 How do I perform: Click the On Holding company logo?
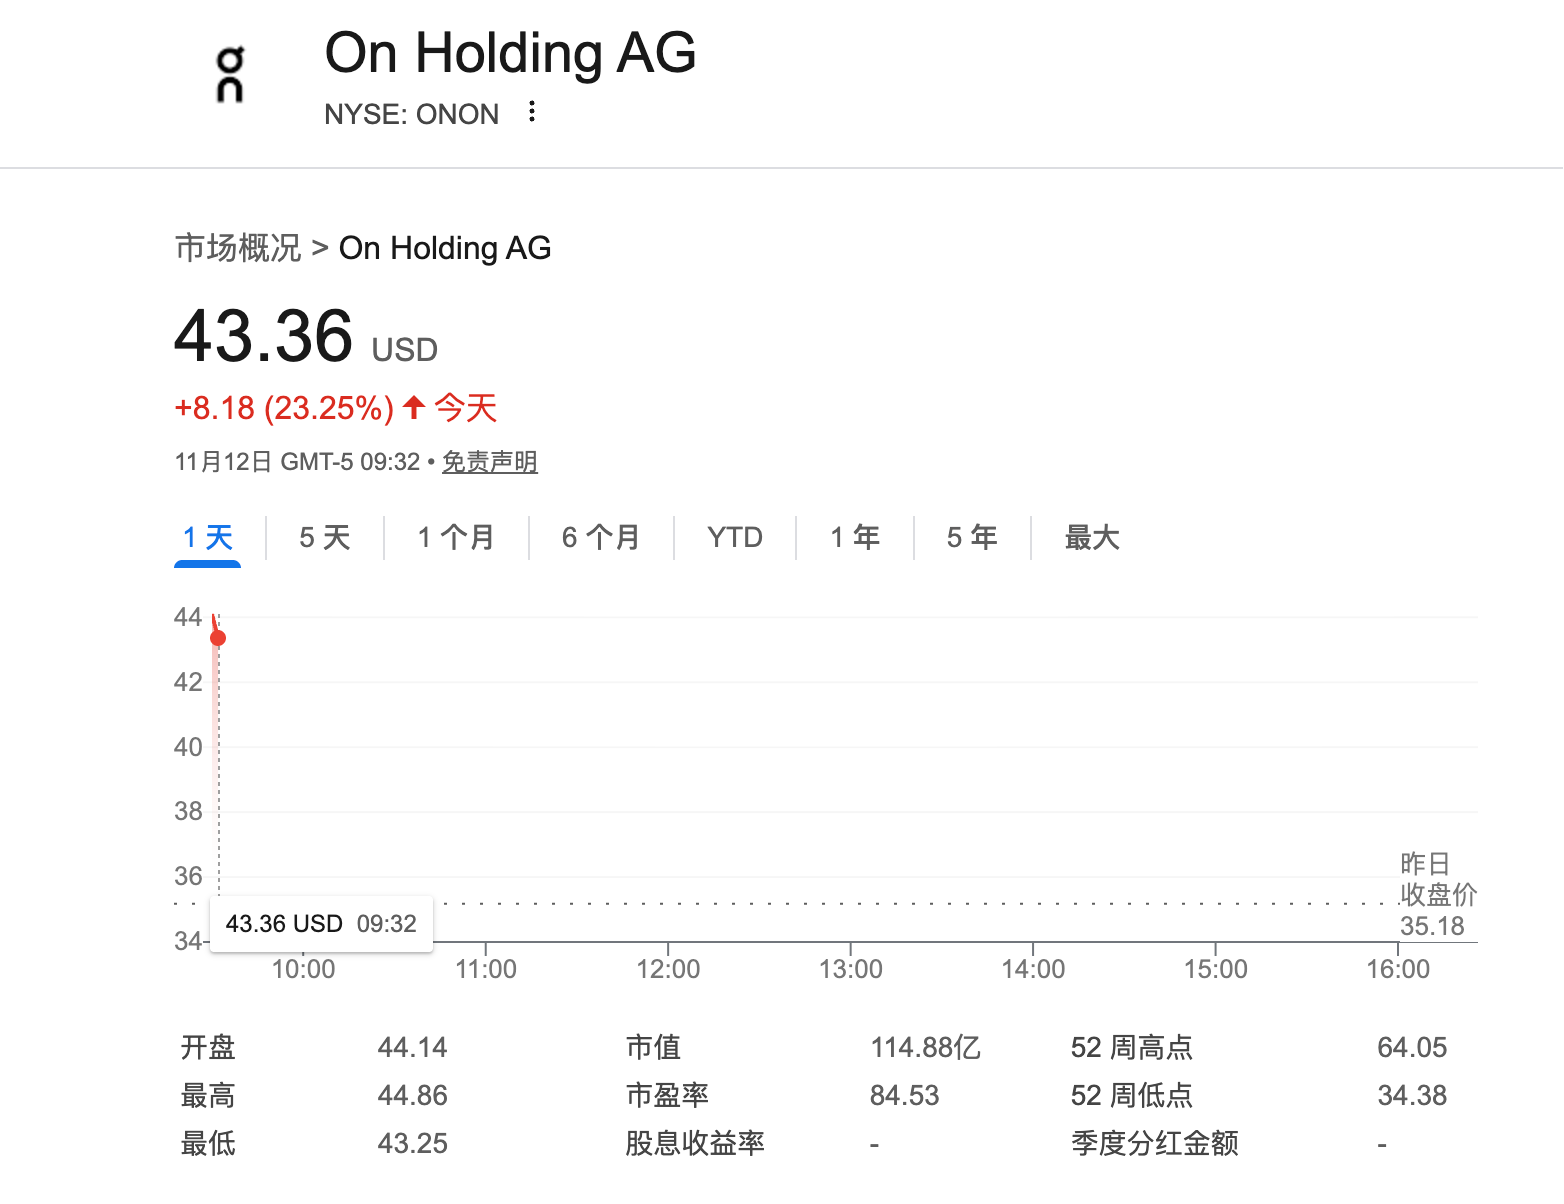pos(230,75)
